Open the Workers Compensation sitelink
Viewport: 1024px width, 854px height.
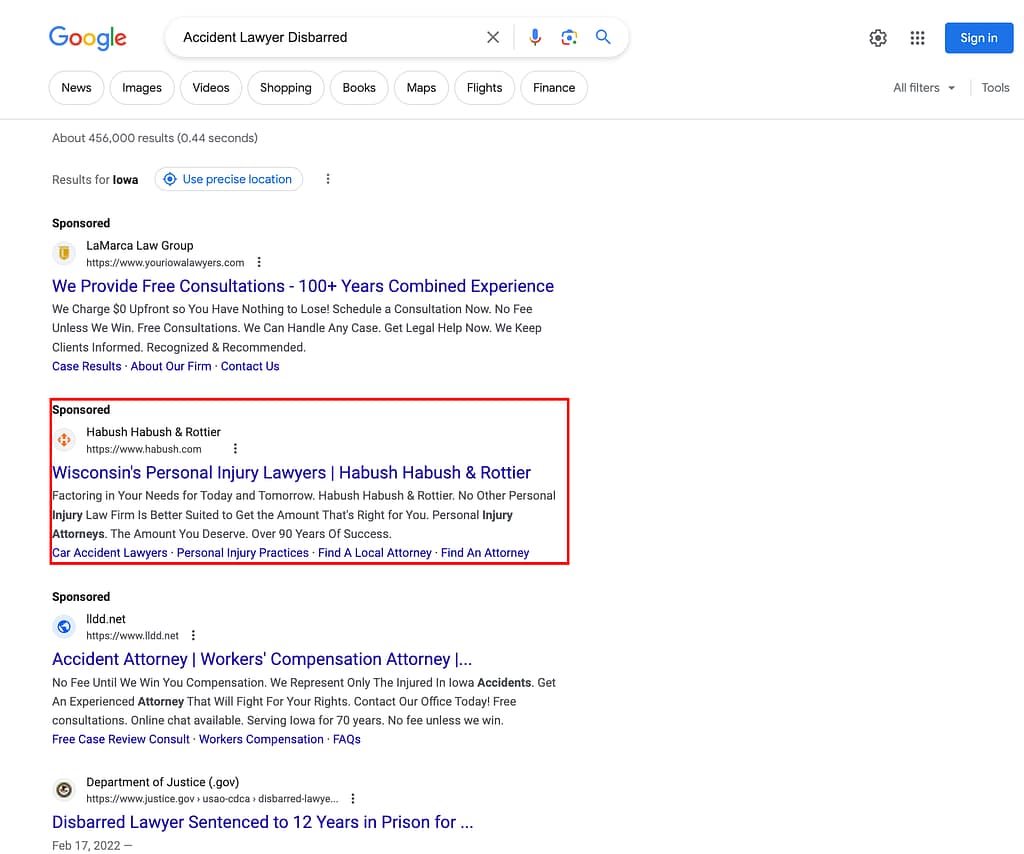click(261, 739)
